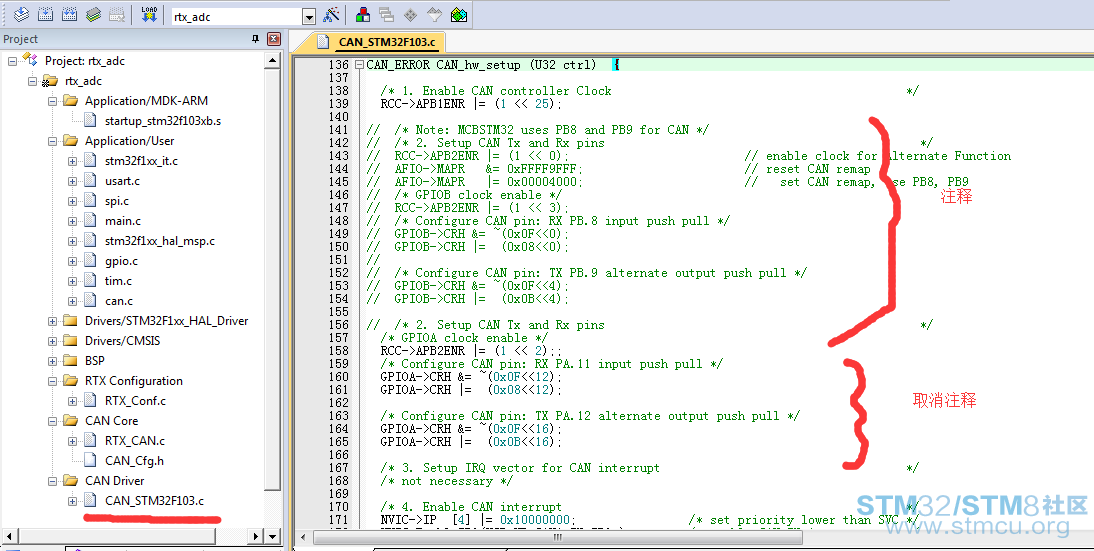The width and height of the screenshot is (1094, 551).
Task: Collapse the RTX Configuration group
Action: (52, 382)
